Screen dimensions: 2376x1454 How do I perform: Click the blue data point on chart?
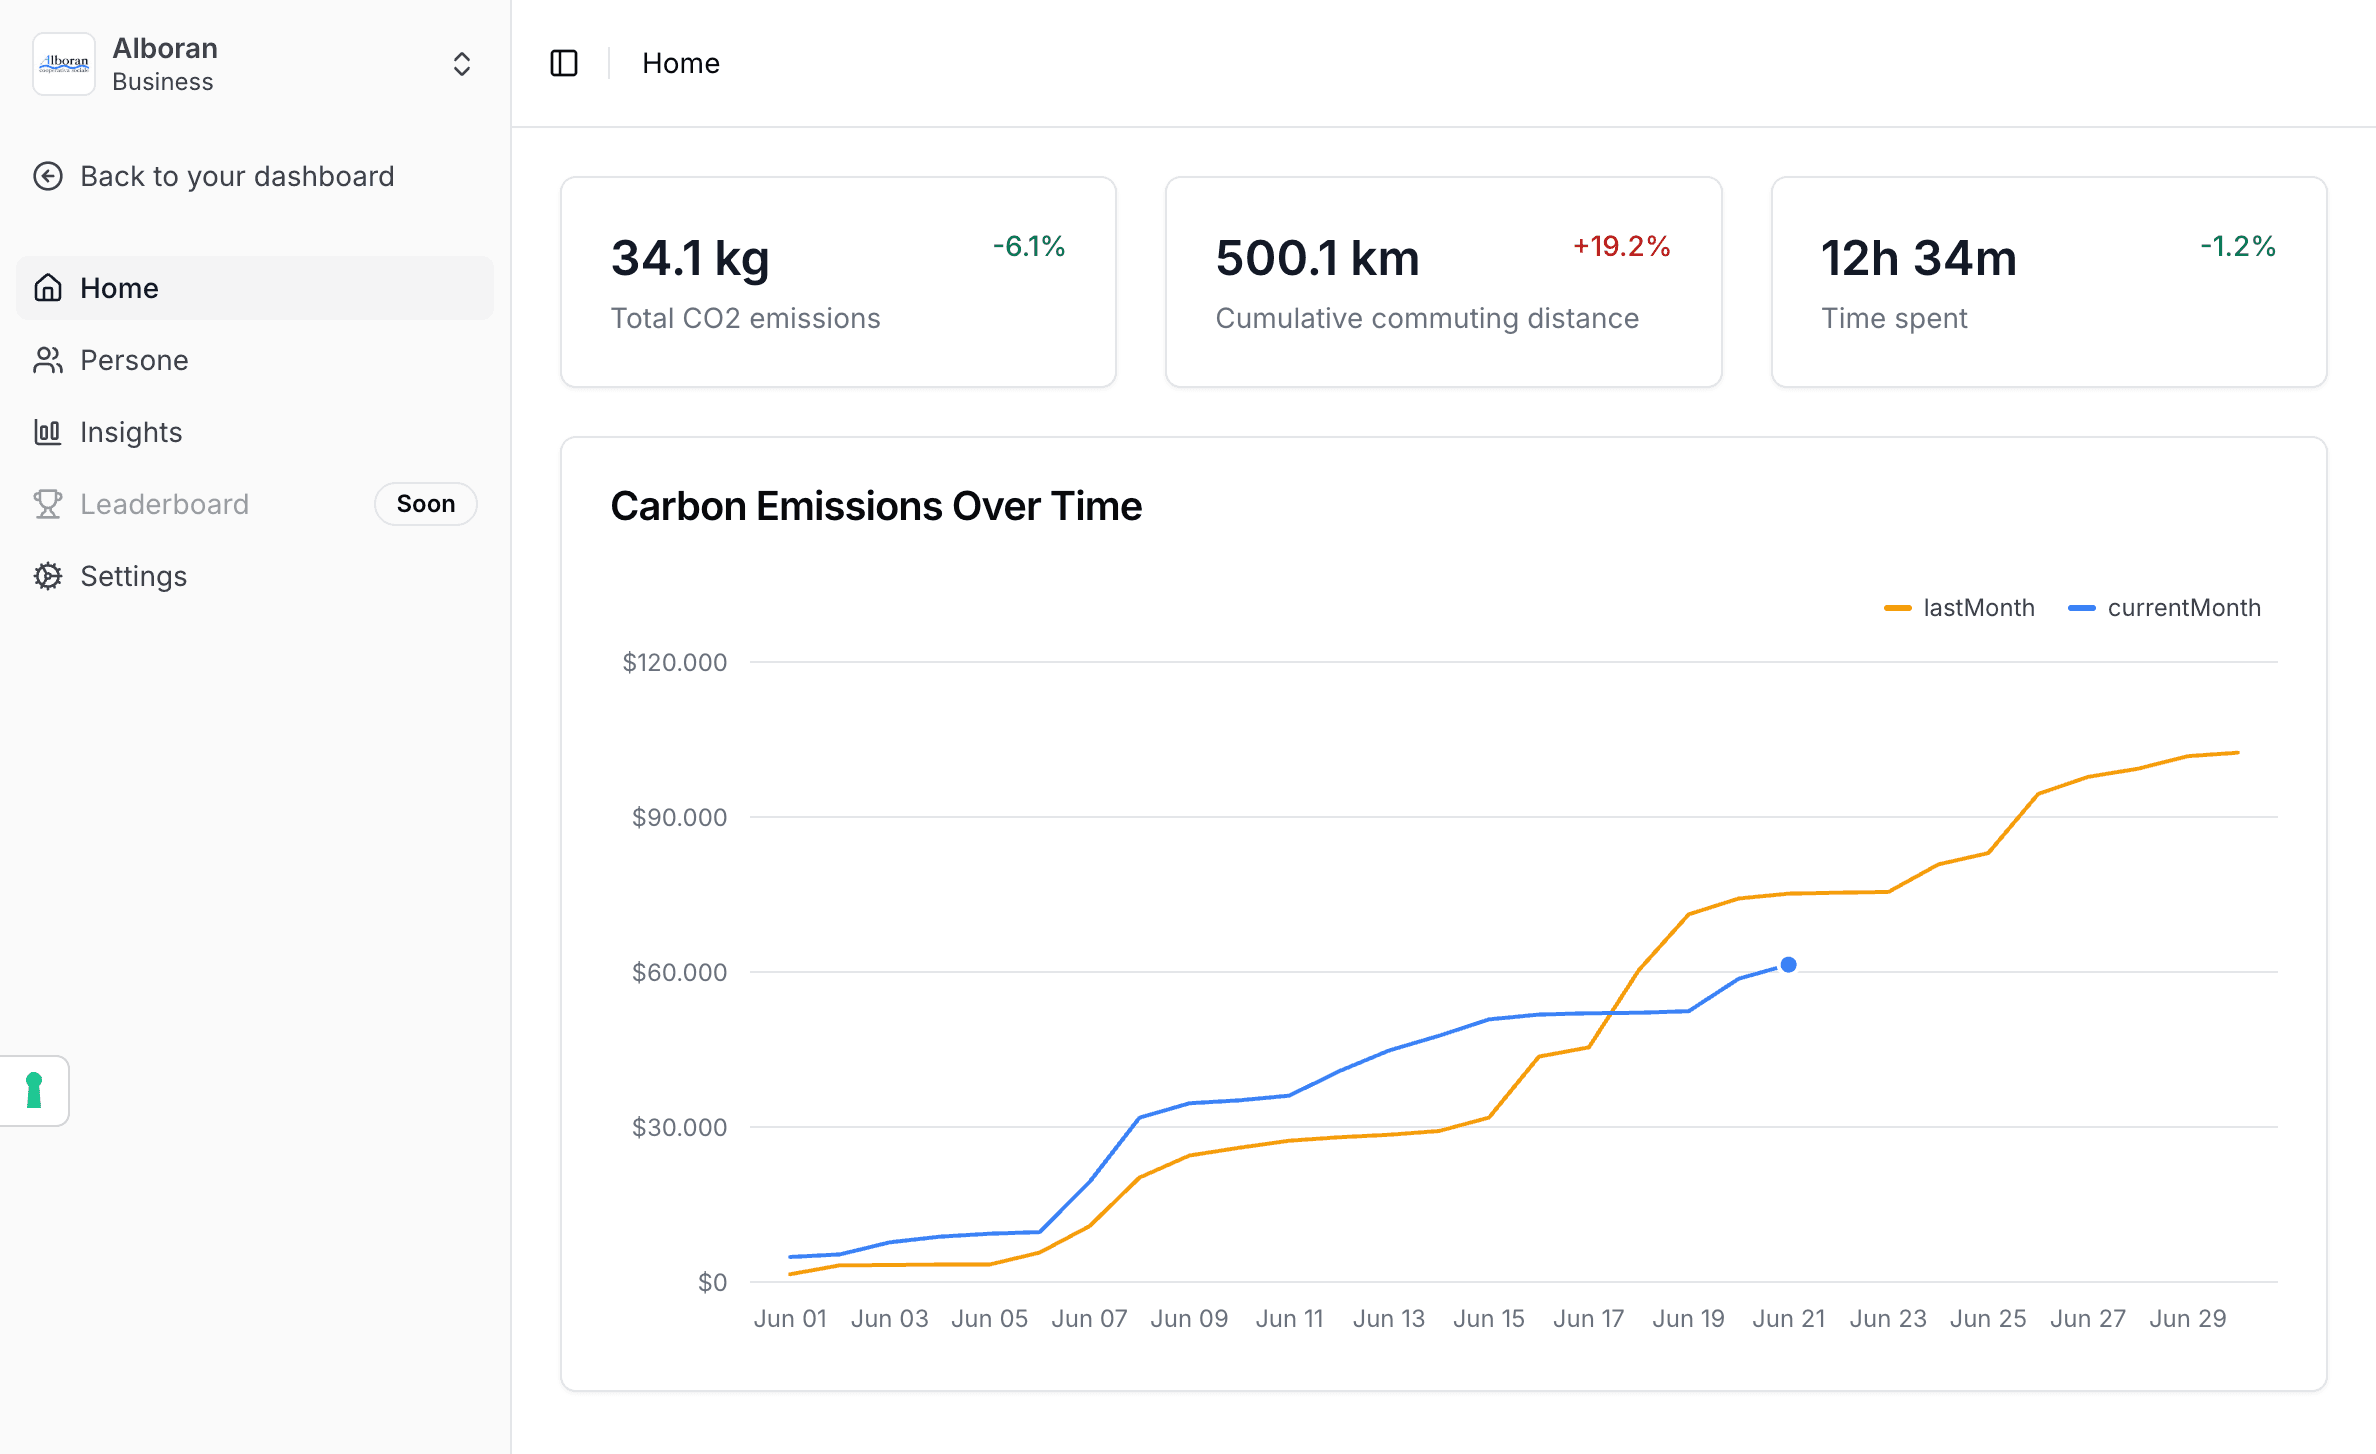[1789, 965]
